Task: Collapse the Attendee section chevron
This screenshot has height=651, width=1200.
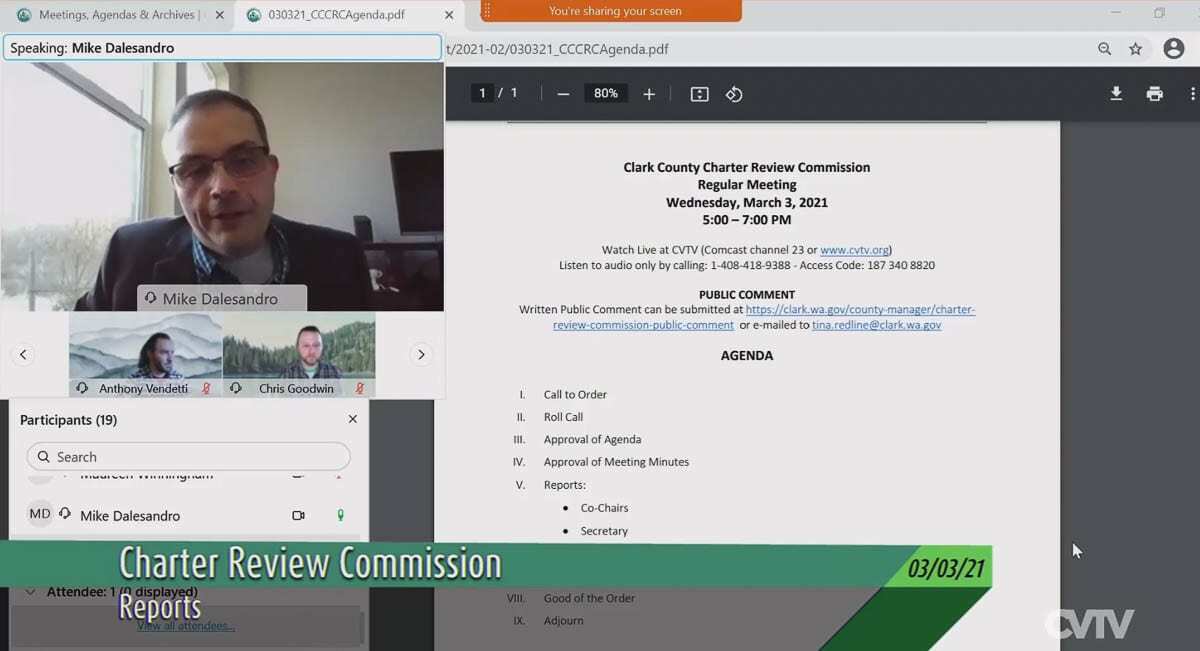Action: click(x=30, y=592)
